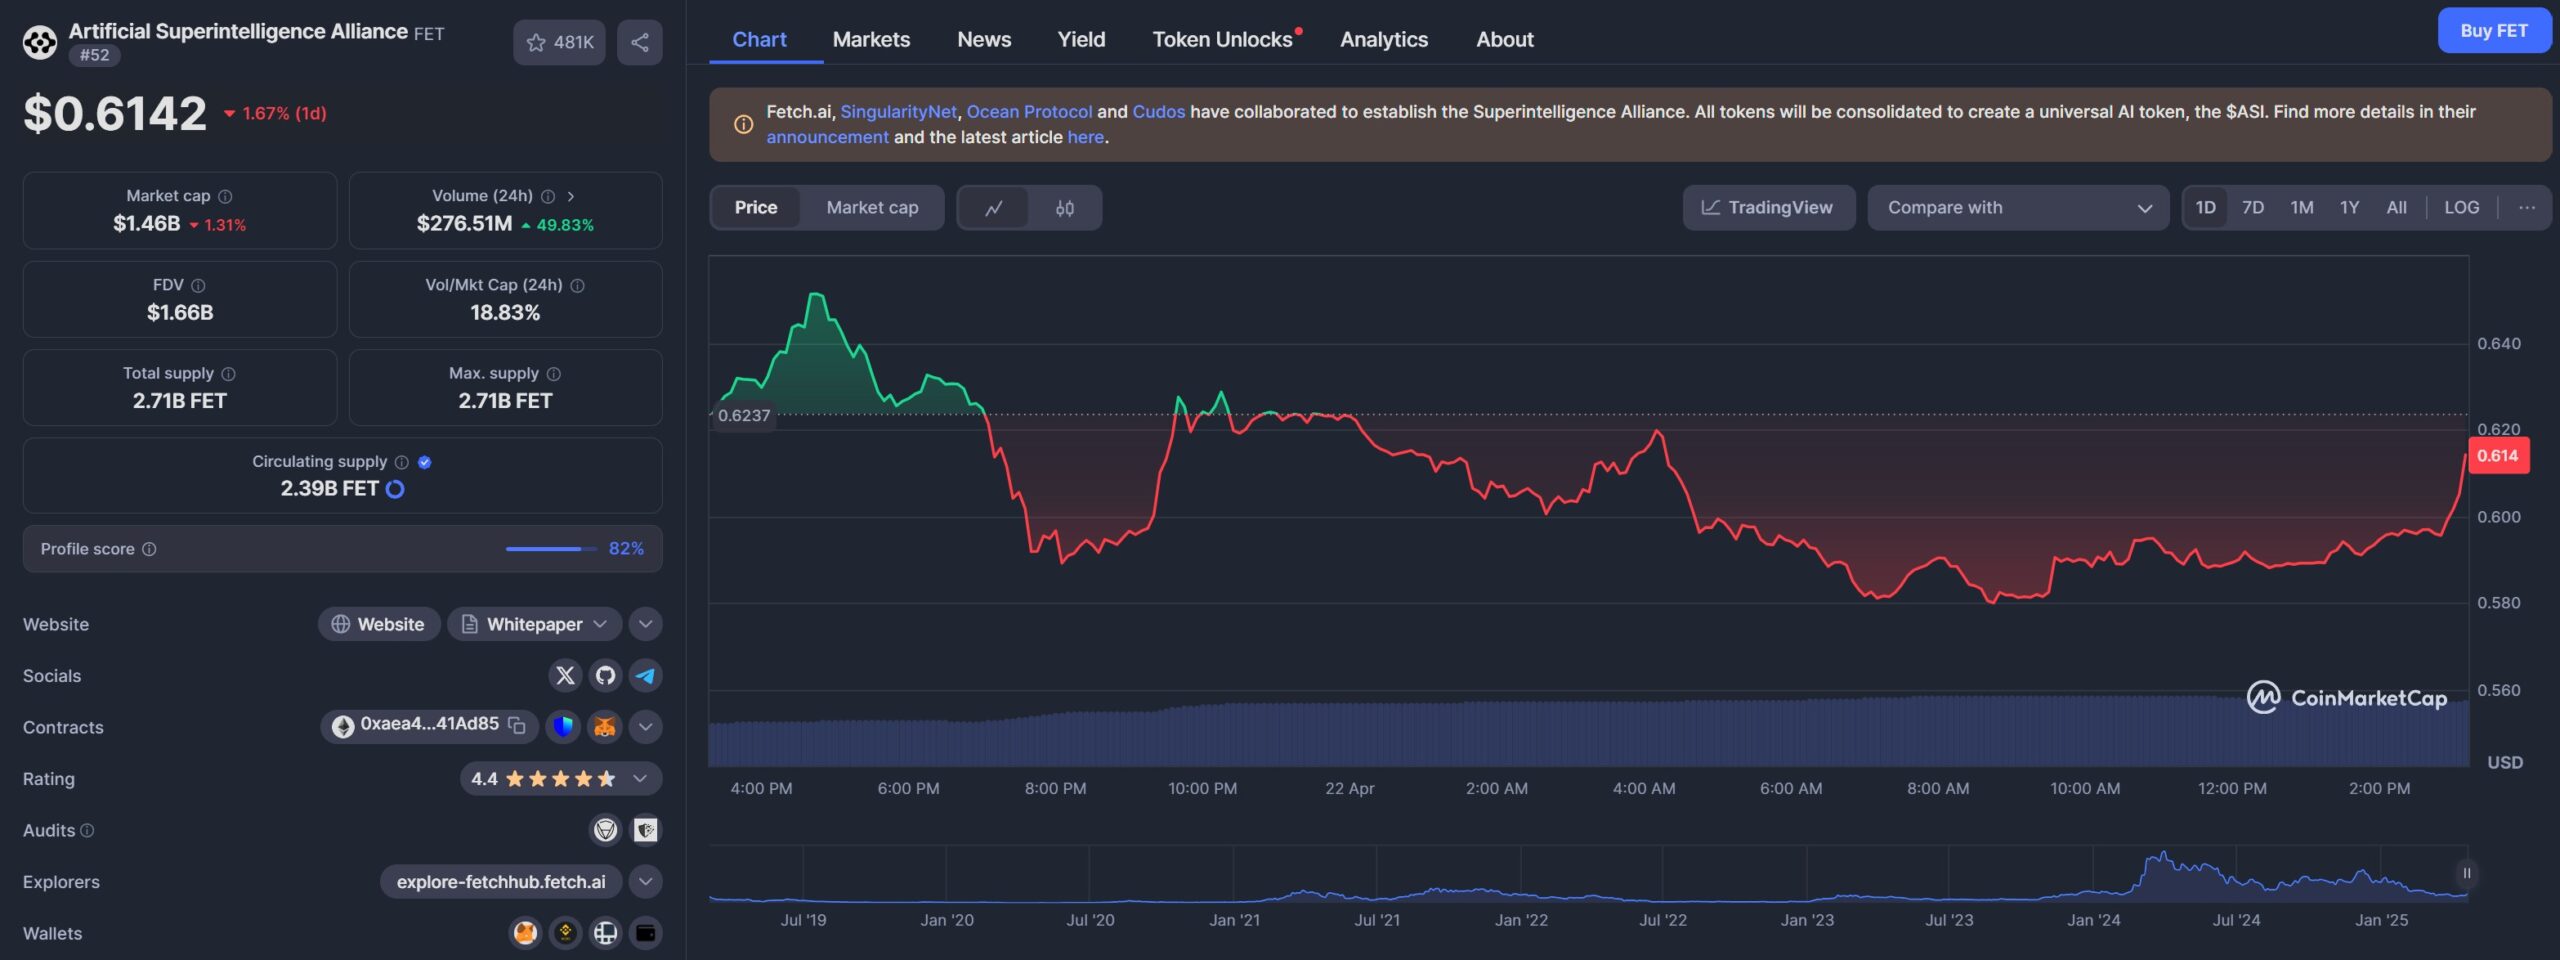Click the range handle on history navigator
2560x960 pixels.
pyautogui.click(x=2467, y=873)
